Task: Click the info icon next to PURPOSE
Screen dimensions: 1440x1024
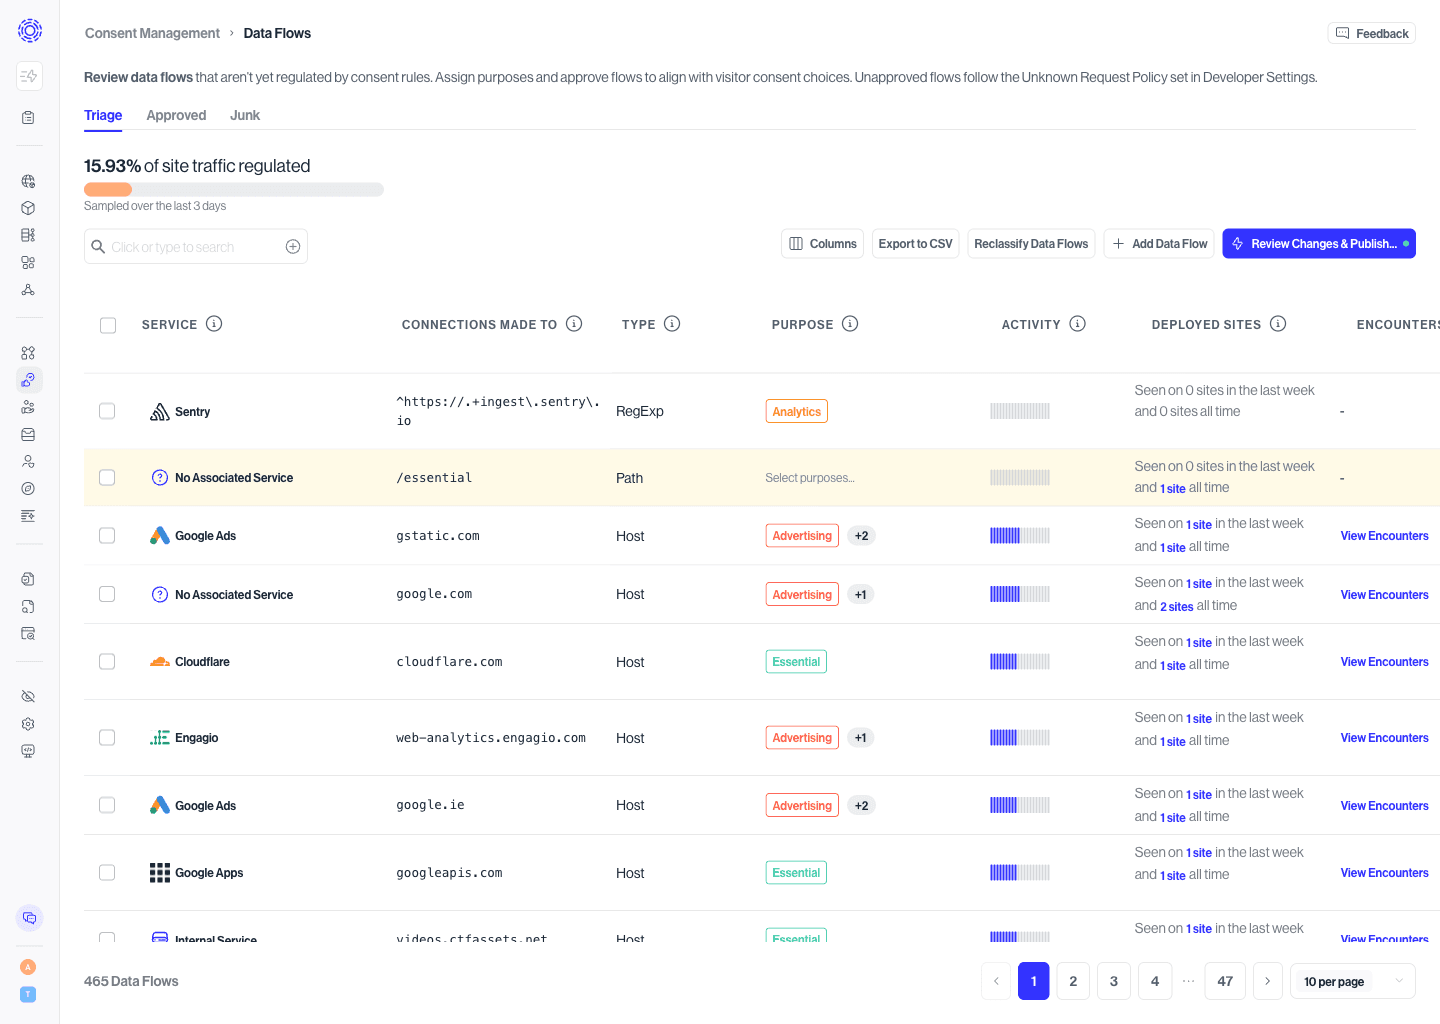Action: (x=850, y=324)
